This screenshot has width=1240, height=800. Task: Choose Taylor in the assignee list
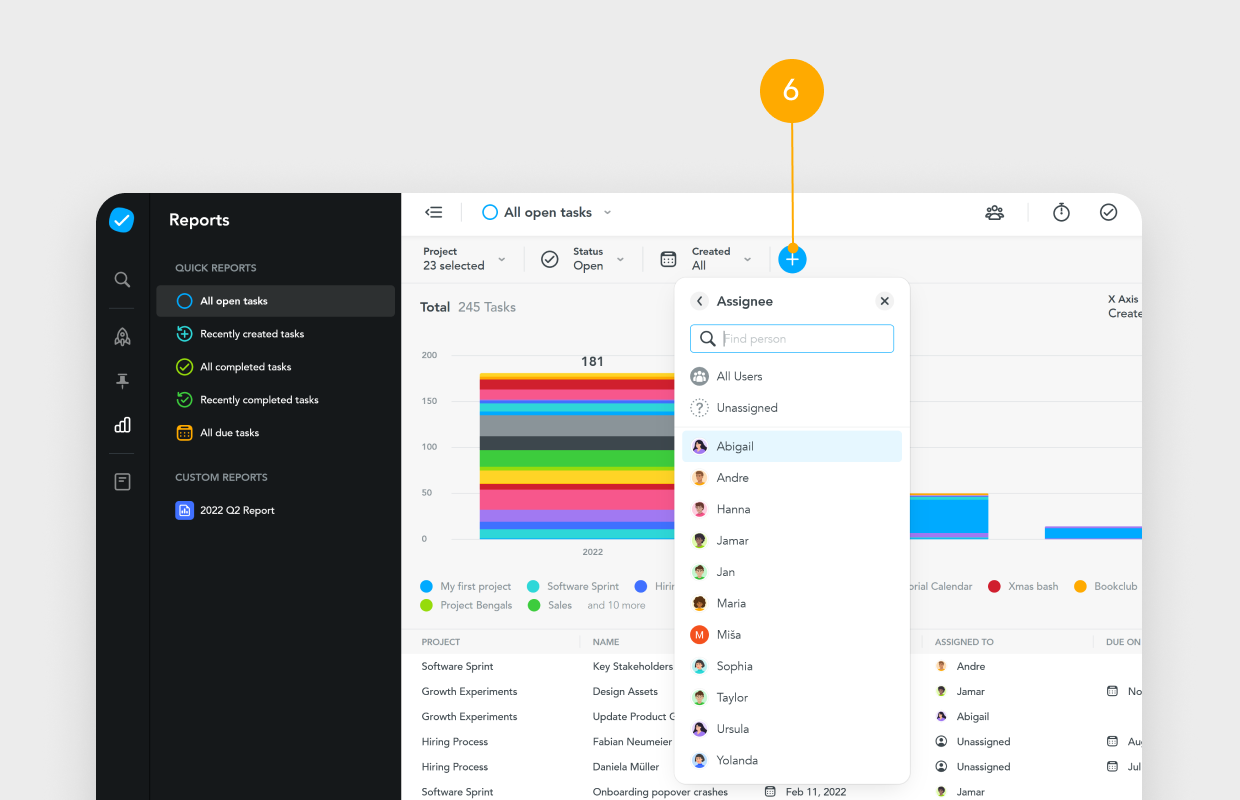(x=792, y=697)
